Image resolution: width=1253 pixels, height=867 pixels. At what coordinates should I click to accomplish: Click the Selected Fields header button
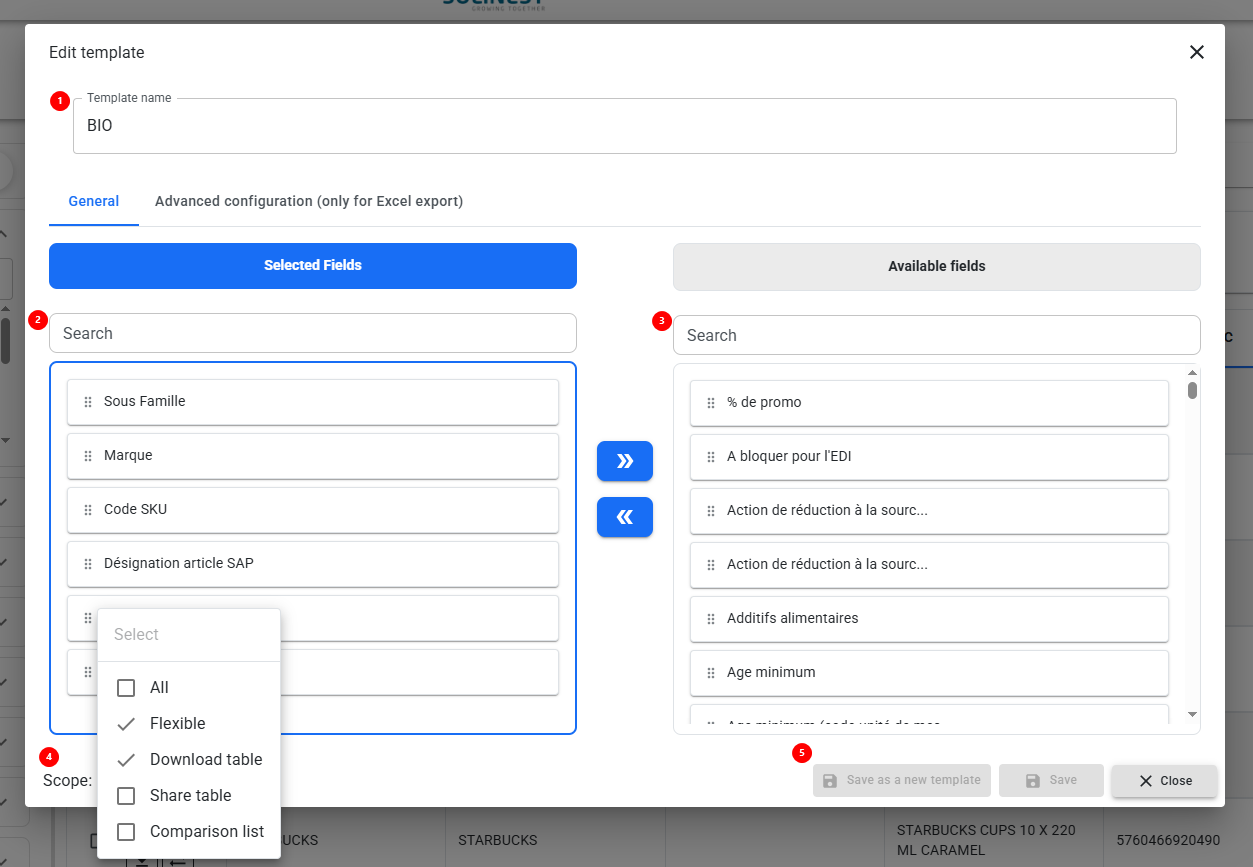point(312,266)
